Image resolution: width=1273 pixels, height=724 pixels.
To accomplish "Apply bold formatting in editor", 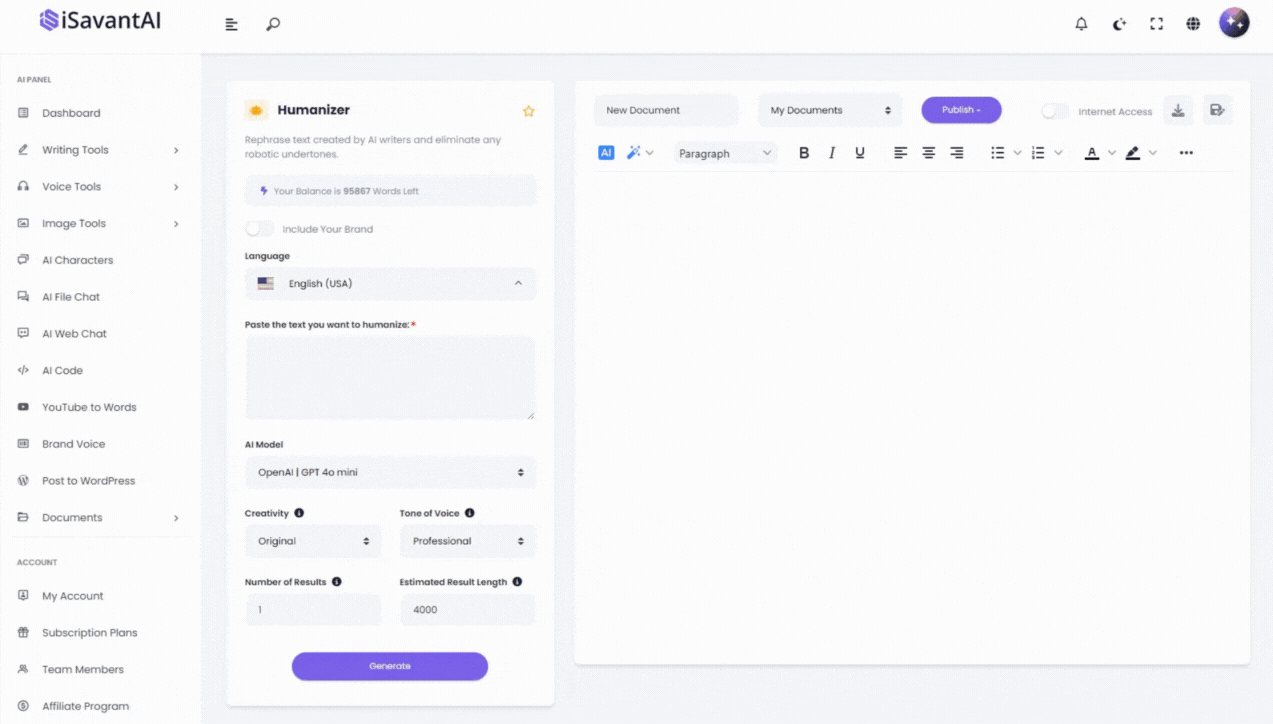I will coord(803,153).
